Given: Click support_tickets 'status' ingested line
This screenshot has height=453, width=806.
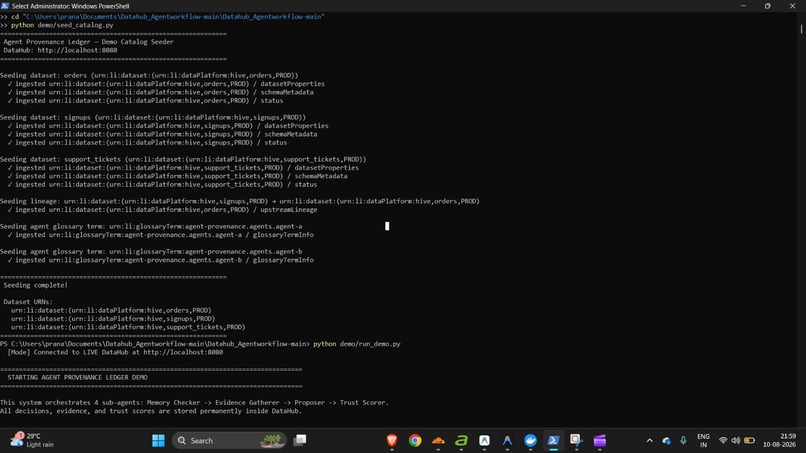Looking at the screenshot, I should coord(162,184).
